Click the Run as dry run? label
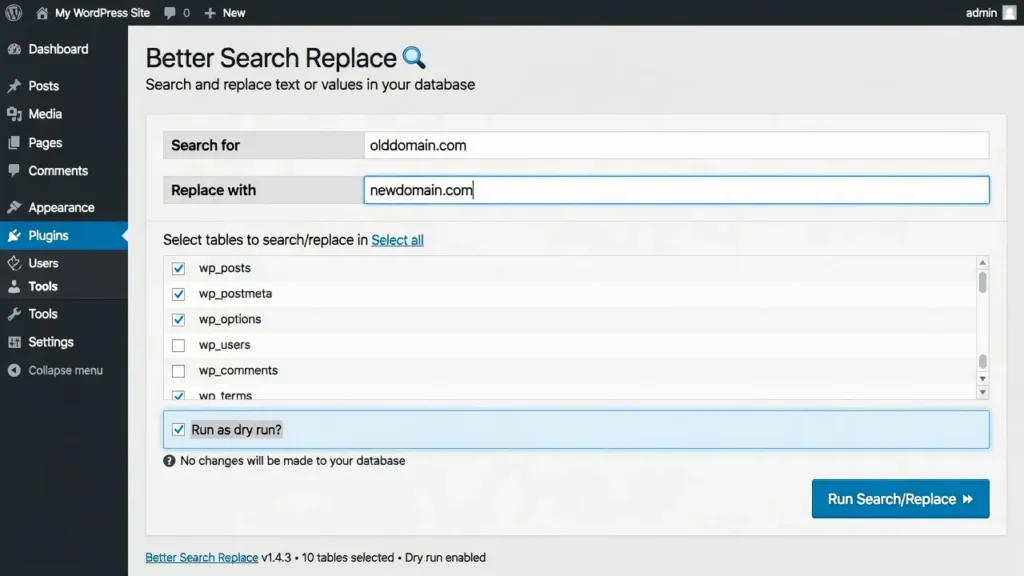This screenshot has height=576, width=1024. 236,430
